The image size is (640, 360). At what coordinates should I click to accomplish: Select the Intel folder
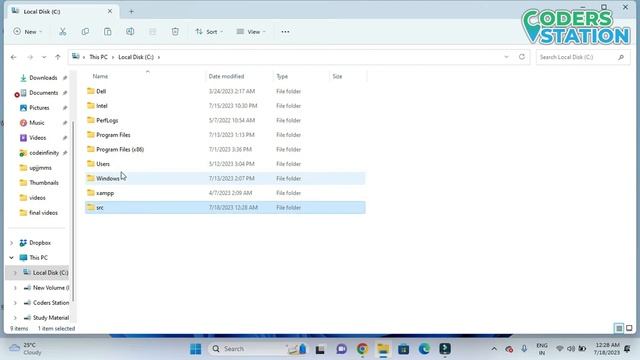tap(225, 106)
